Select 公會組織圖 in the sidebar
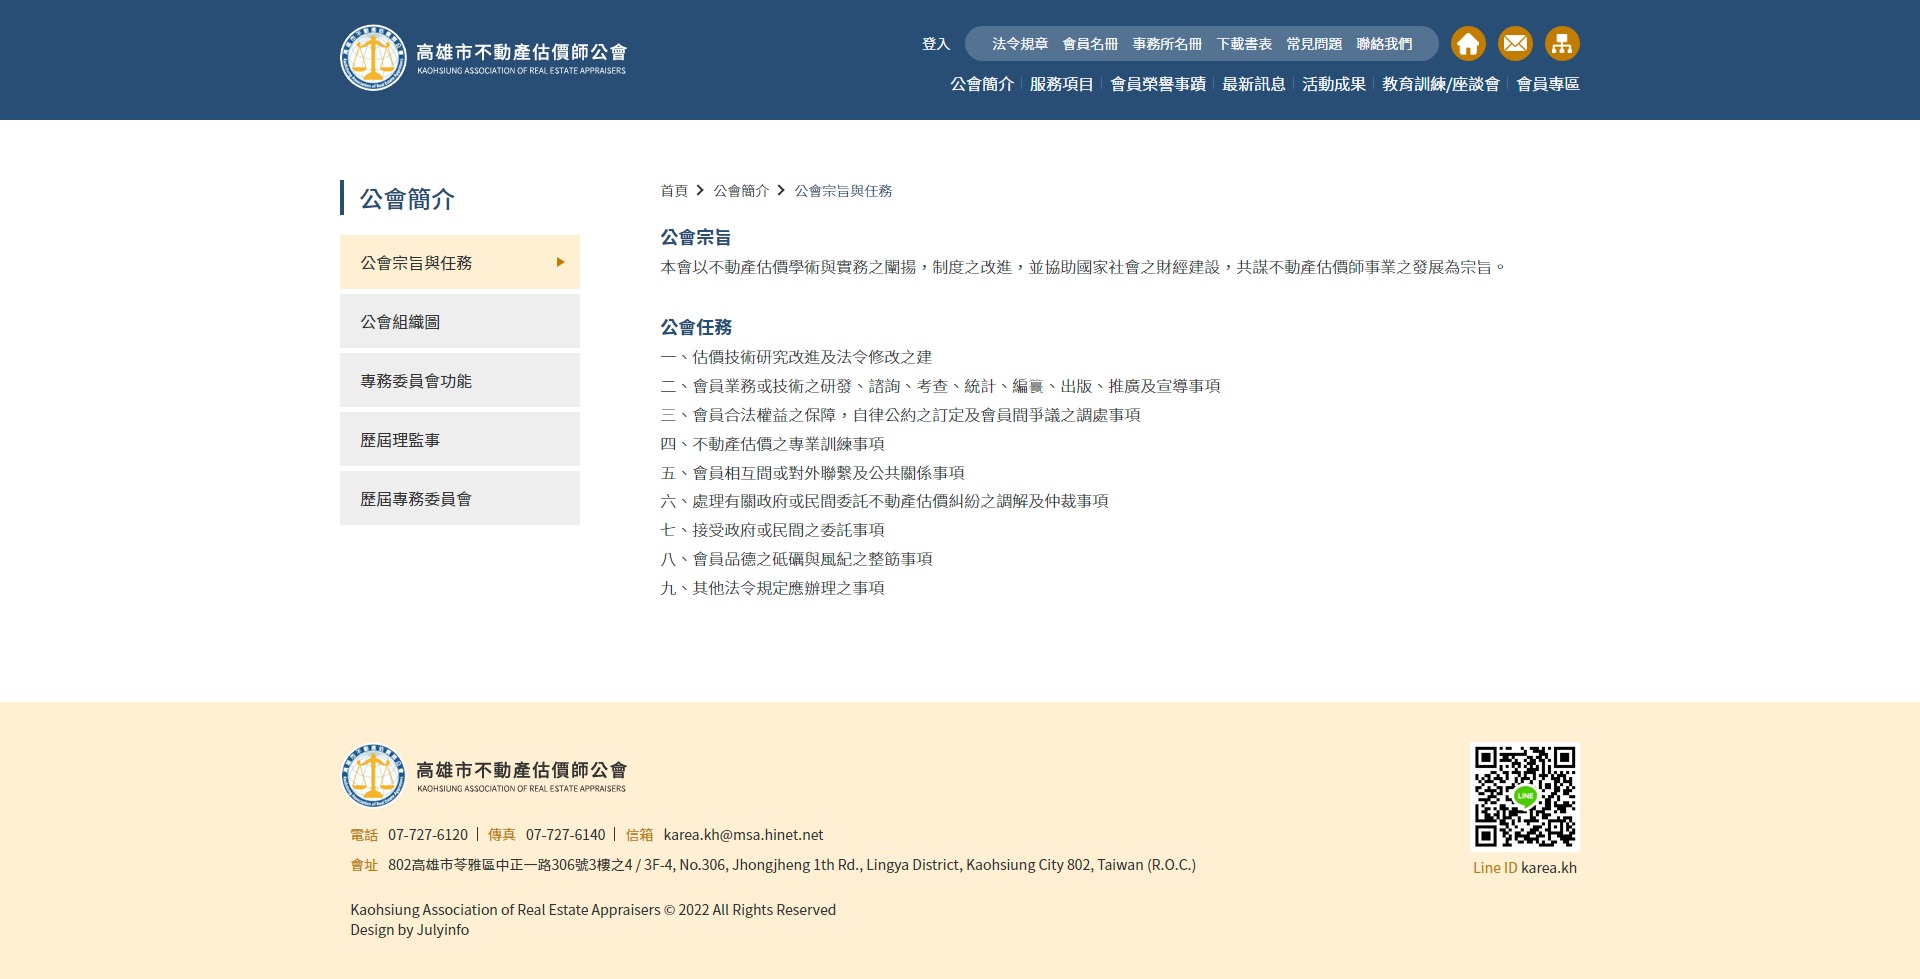Image resolution: width=1920 pixels, height=979 pixels. 400,321
